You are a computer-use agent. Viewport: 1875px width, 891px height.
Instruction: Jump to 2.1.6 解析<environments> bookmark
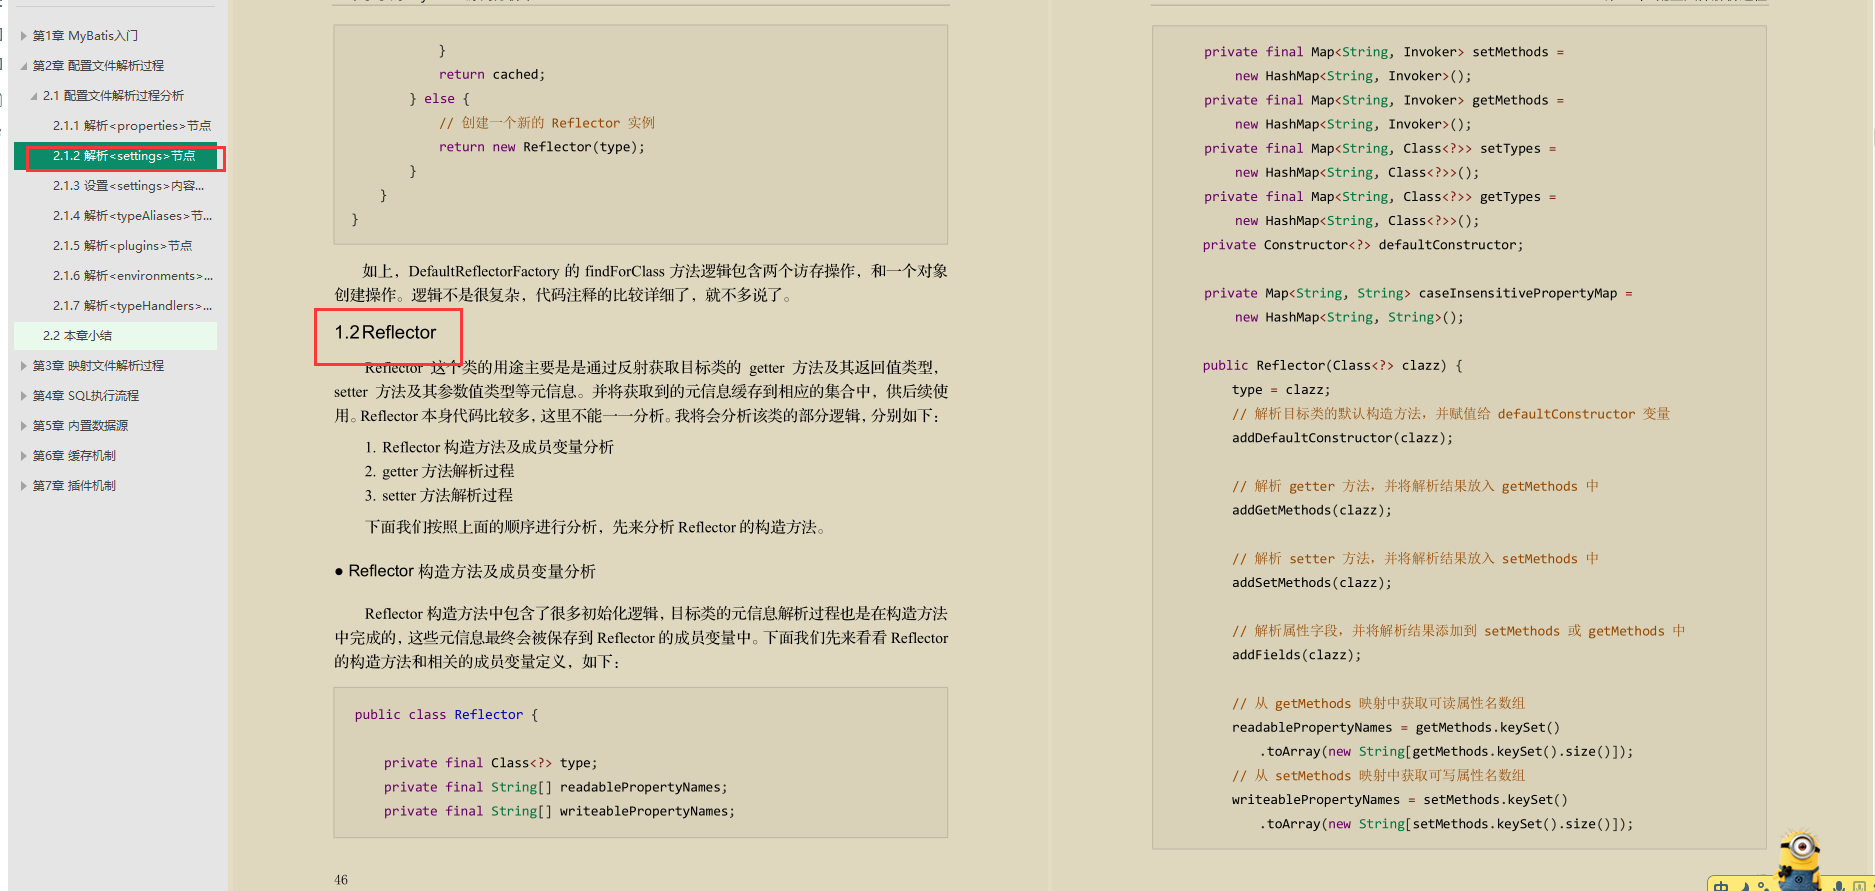(x=133, y=276)
